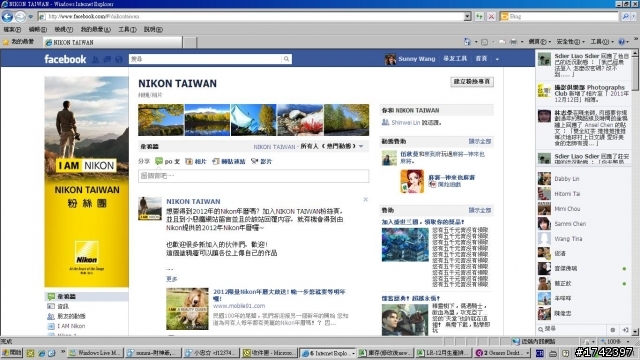Open Facebook messages icon

tap(107, 60)
